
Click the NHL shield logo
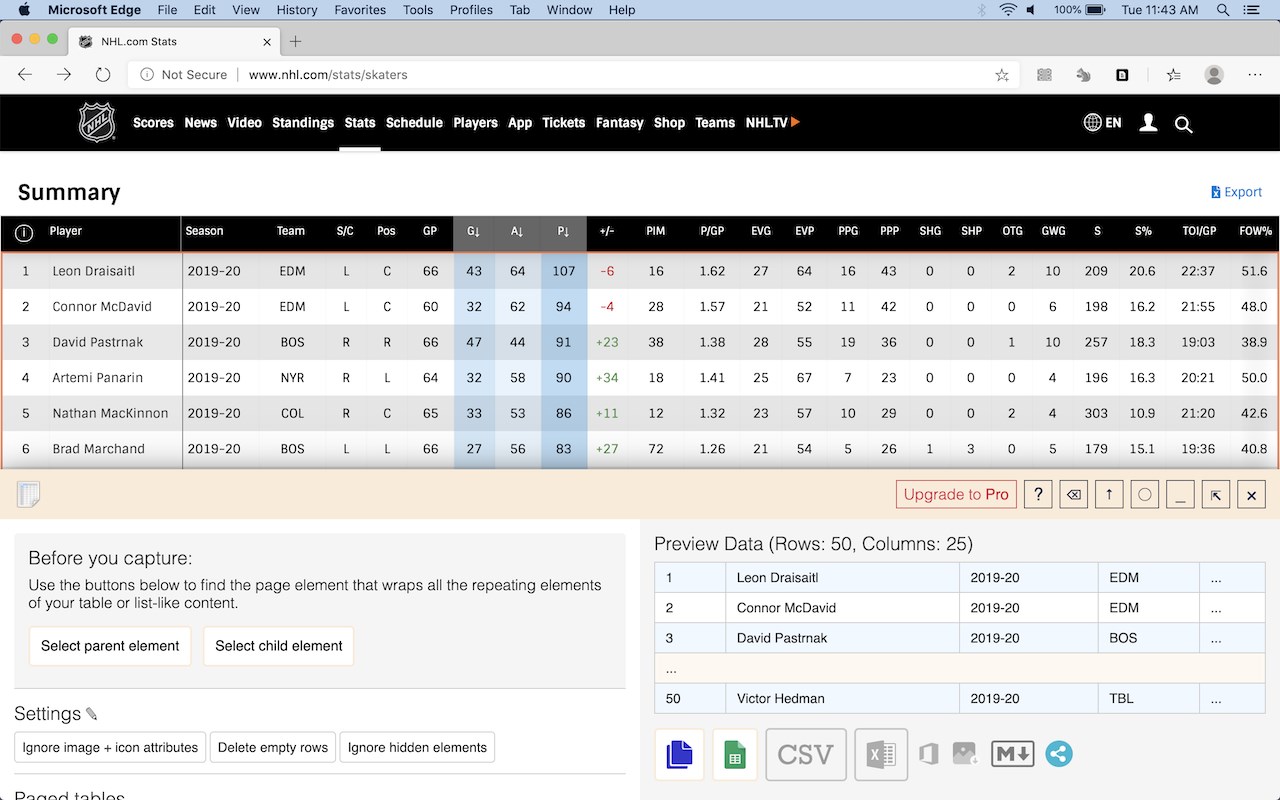(x=97, y=123)
